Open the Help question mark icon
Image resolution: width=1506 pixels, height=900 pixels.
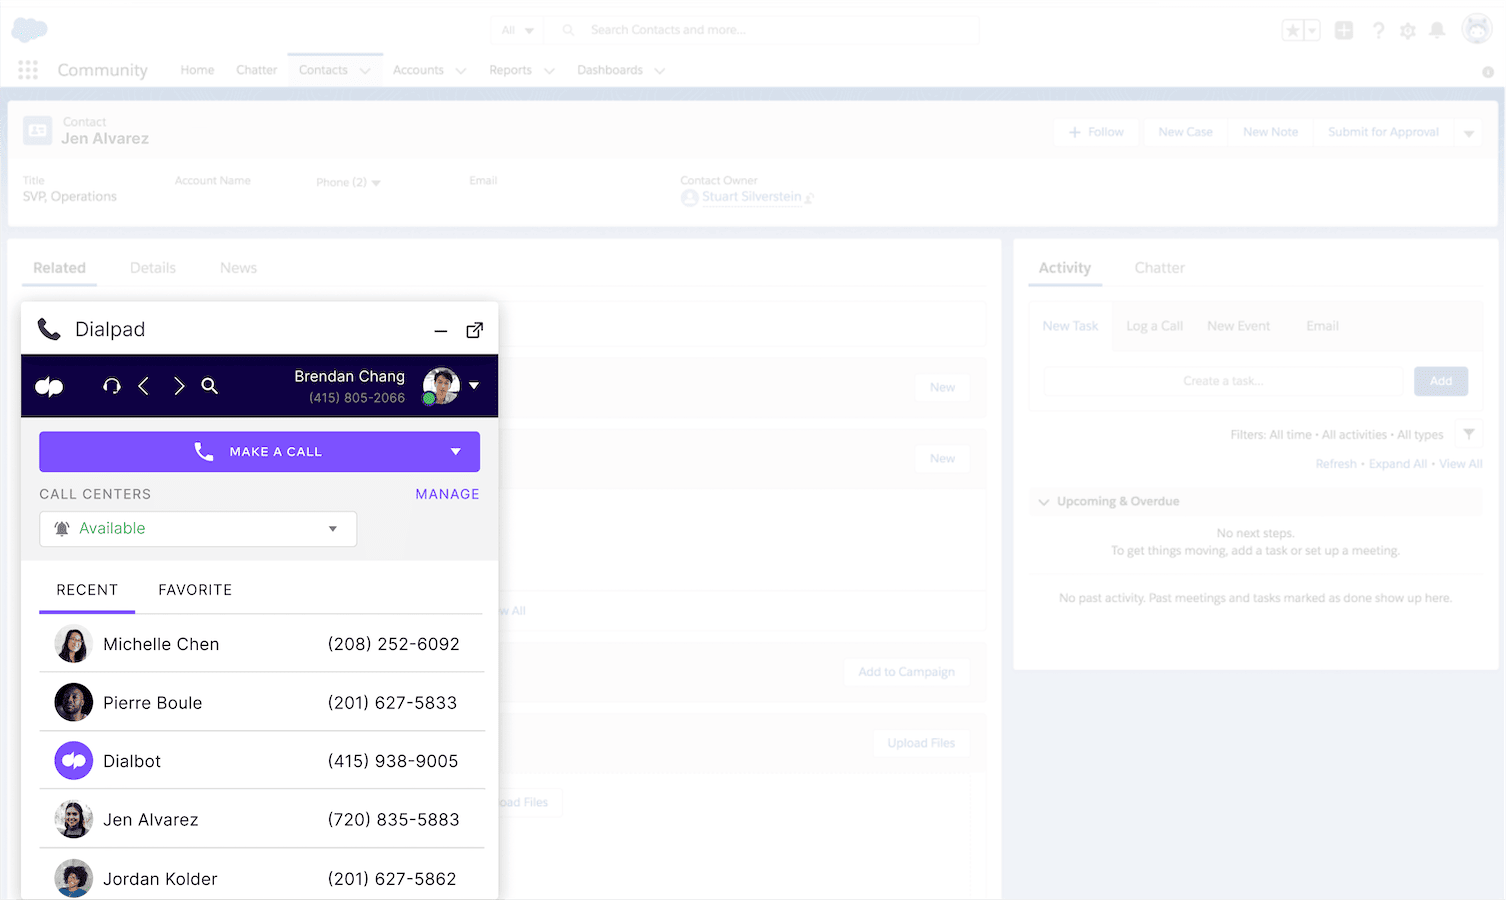click(1378, 30)
